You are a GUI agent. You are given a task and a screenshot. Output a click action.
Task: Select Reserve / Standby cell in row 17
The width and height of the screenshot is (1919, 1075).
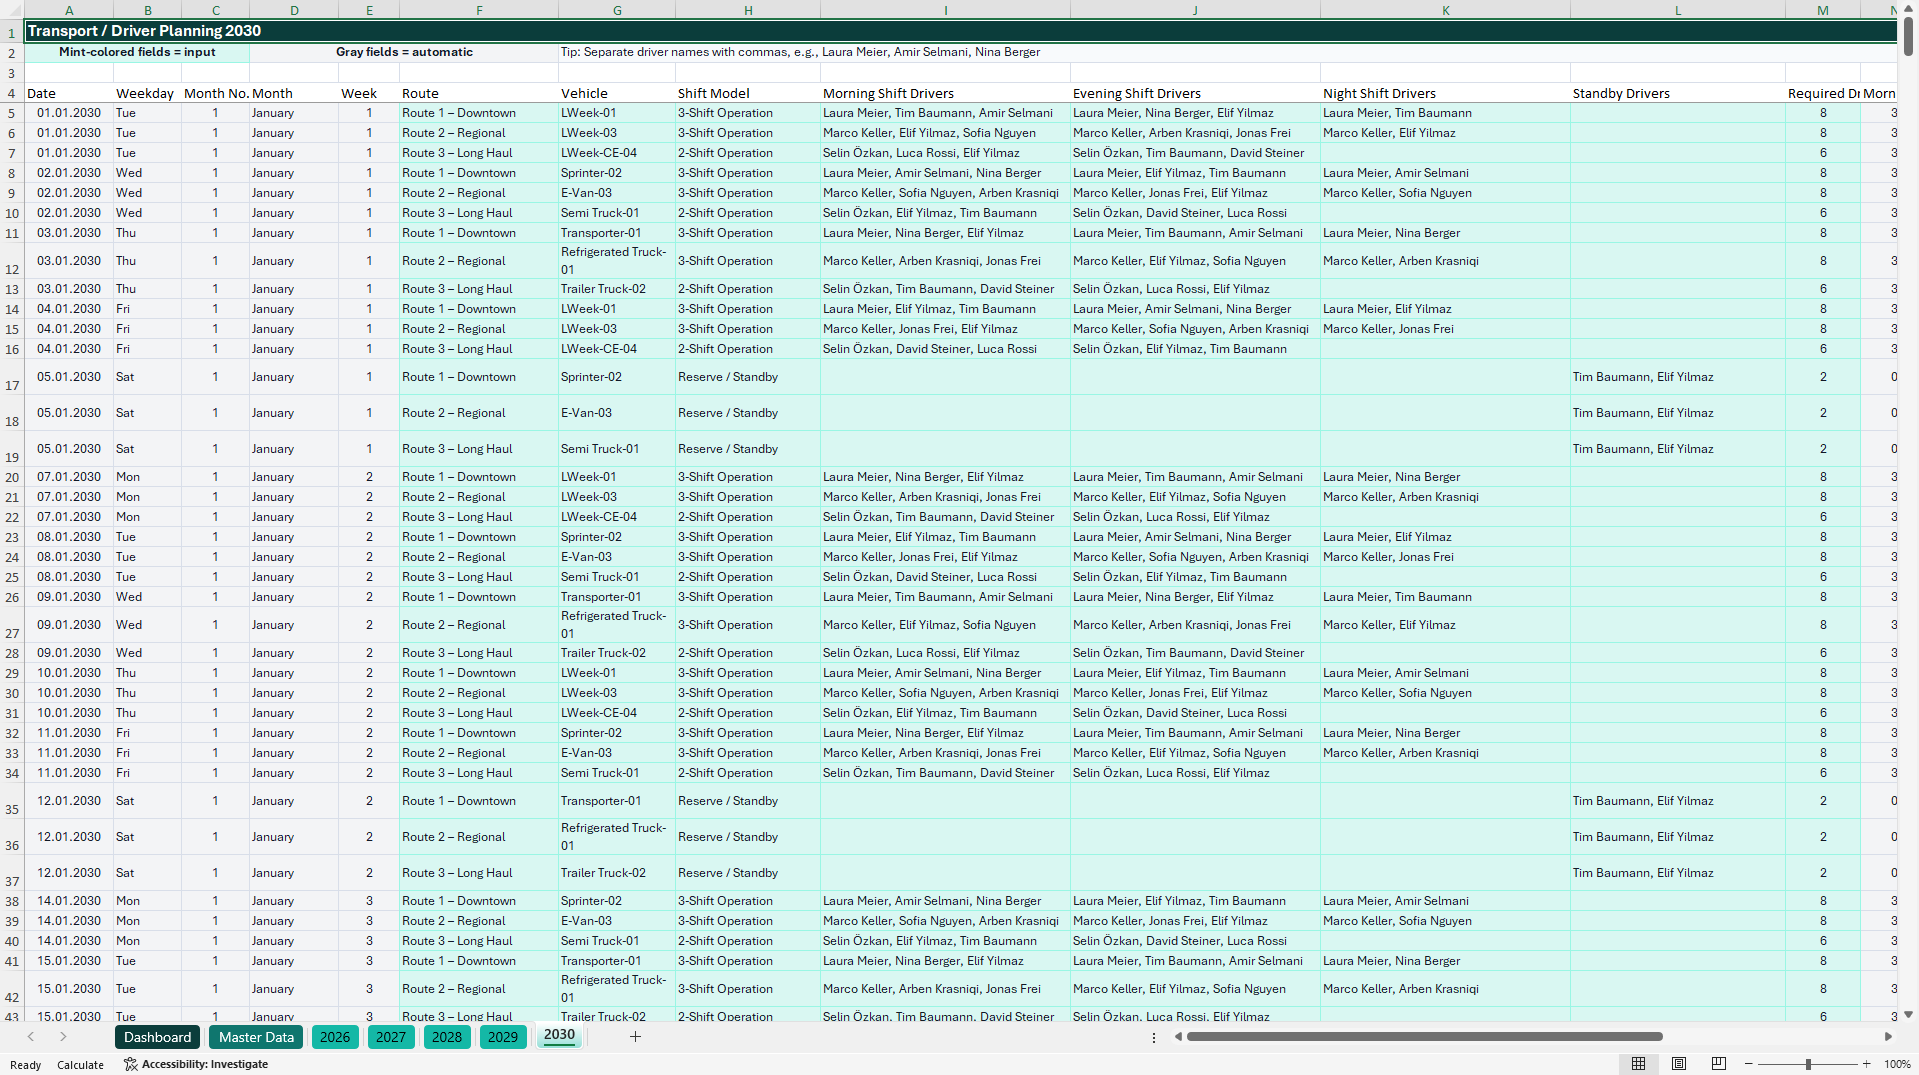[748, 377]
